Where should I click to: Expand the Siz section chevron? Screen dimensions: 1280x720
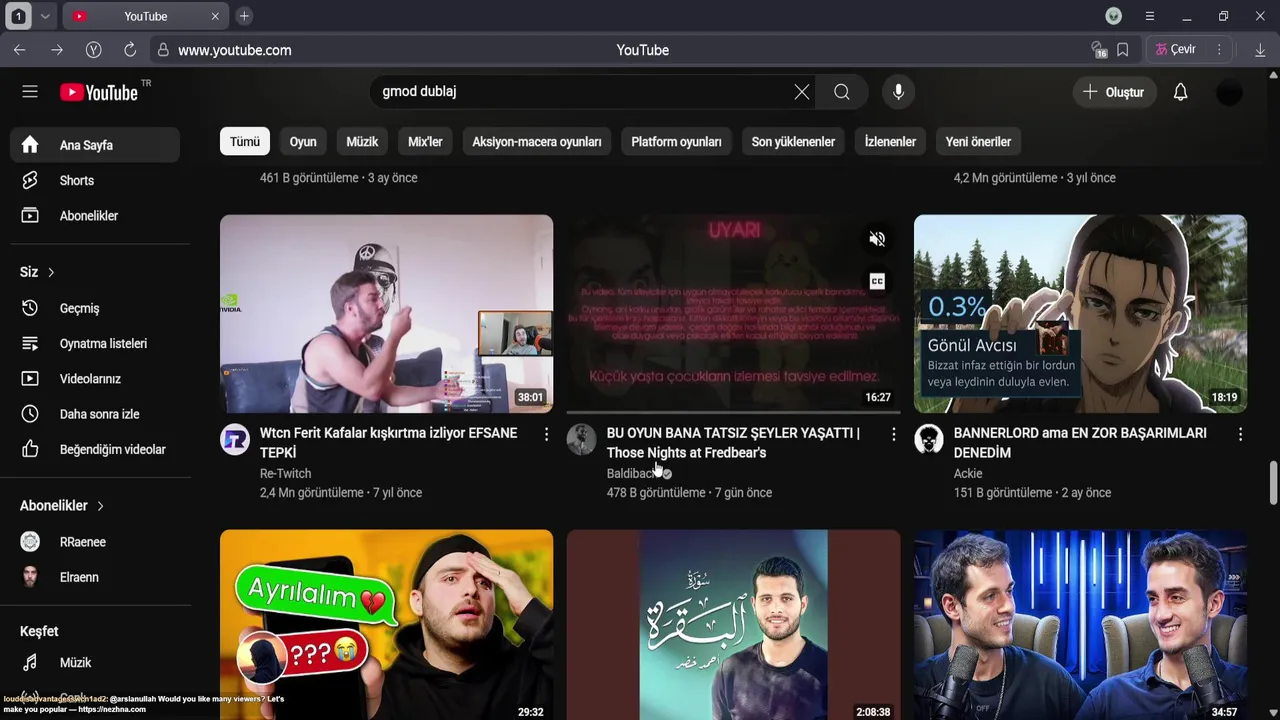[x=51, y=273]
